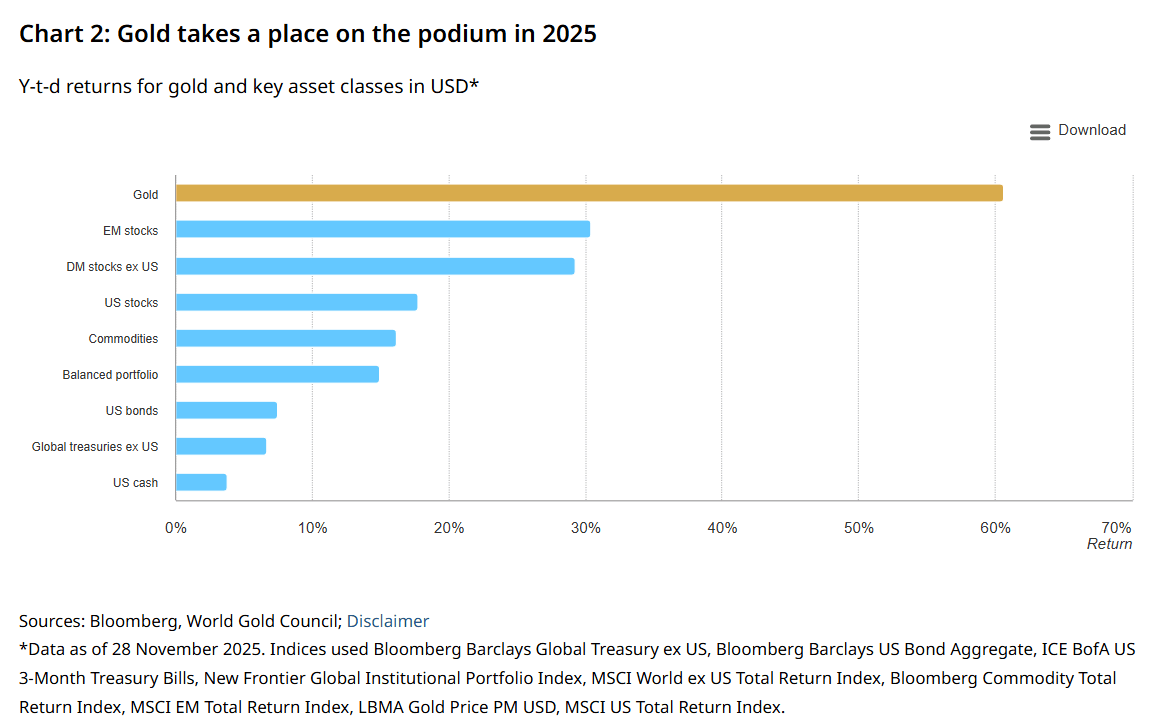Click the EM stocks axis label
This screenshot has width=1152, height=728.
[131, 231]
